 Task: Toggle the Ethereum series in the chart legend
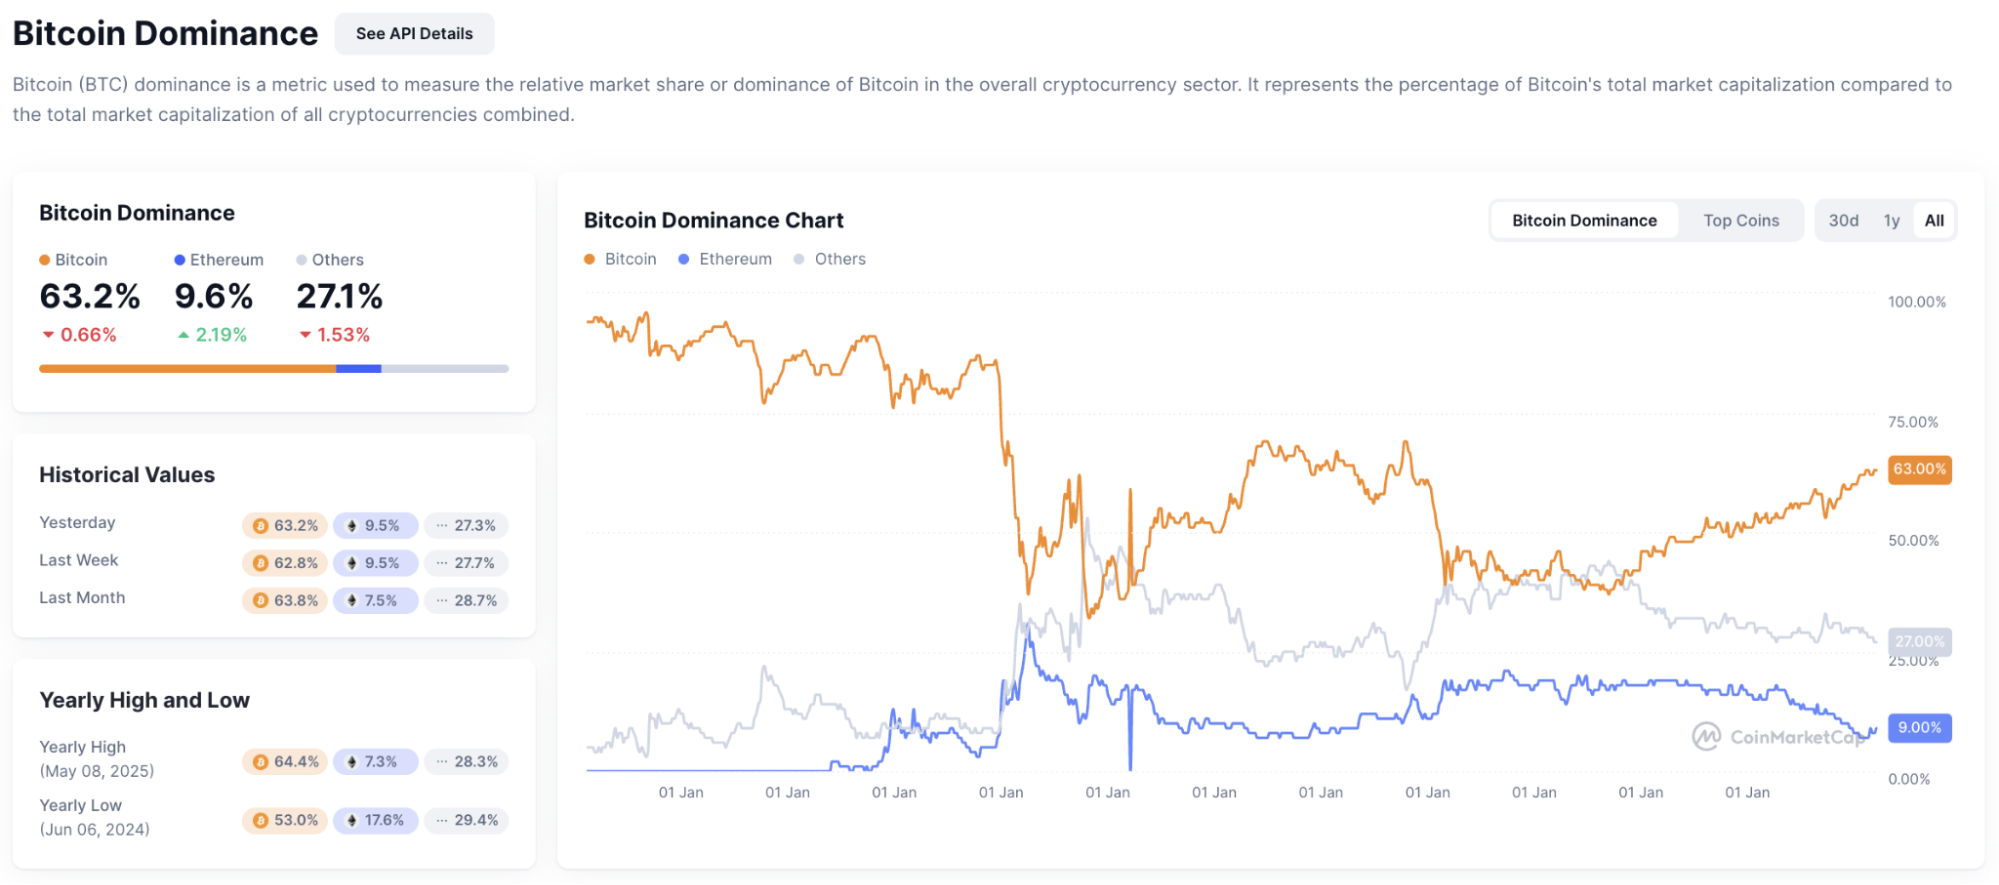(x=683, y=258)
